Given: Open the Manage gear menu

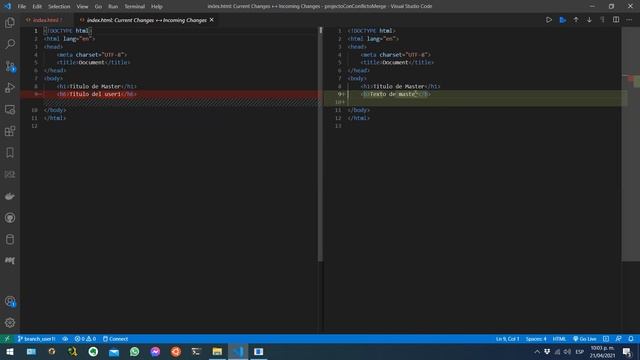Looking at the screenshot, I should [x=10, y=323].
